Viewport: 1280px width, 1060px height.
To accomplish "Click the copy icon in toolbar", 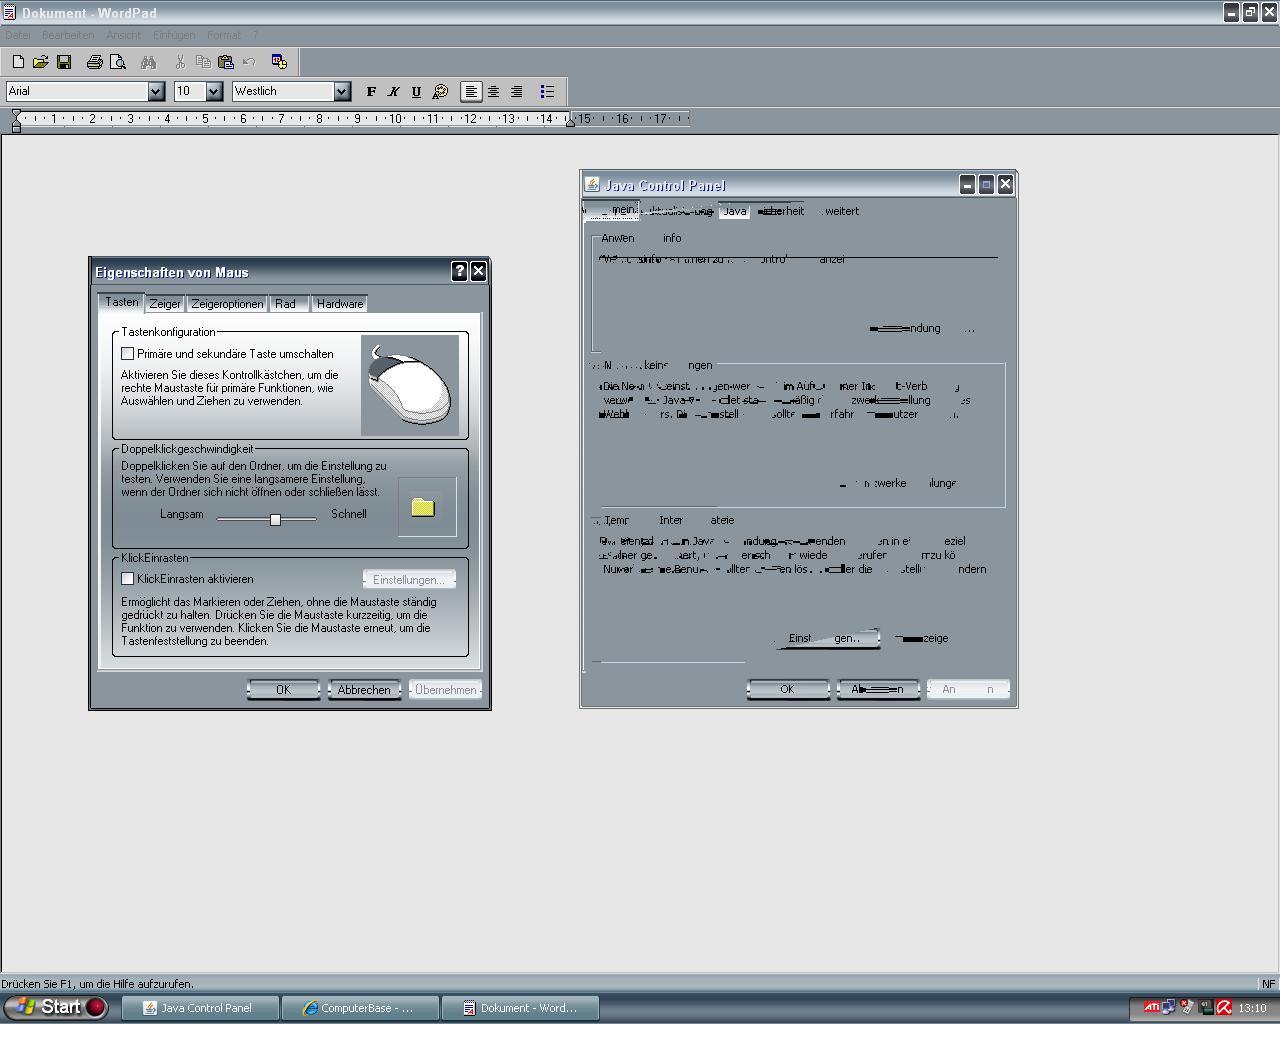I will [203, 62].
